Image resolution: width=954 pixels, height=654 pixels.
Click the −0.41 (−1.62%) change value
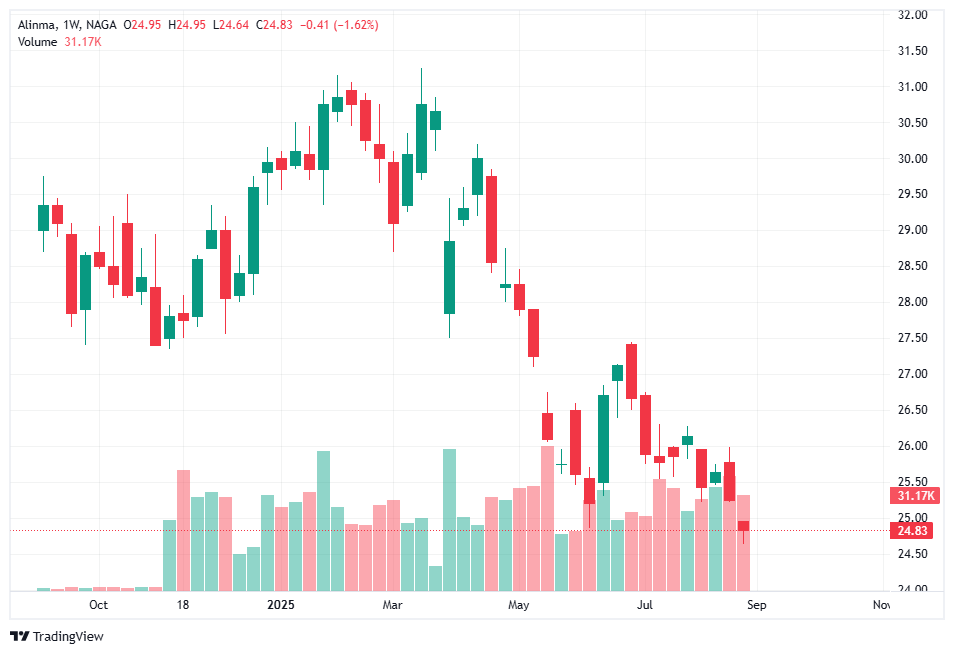coord(344,25)
